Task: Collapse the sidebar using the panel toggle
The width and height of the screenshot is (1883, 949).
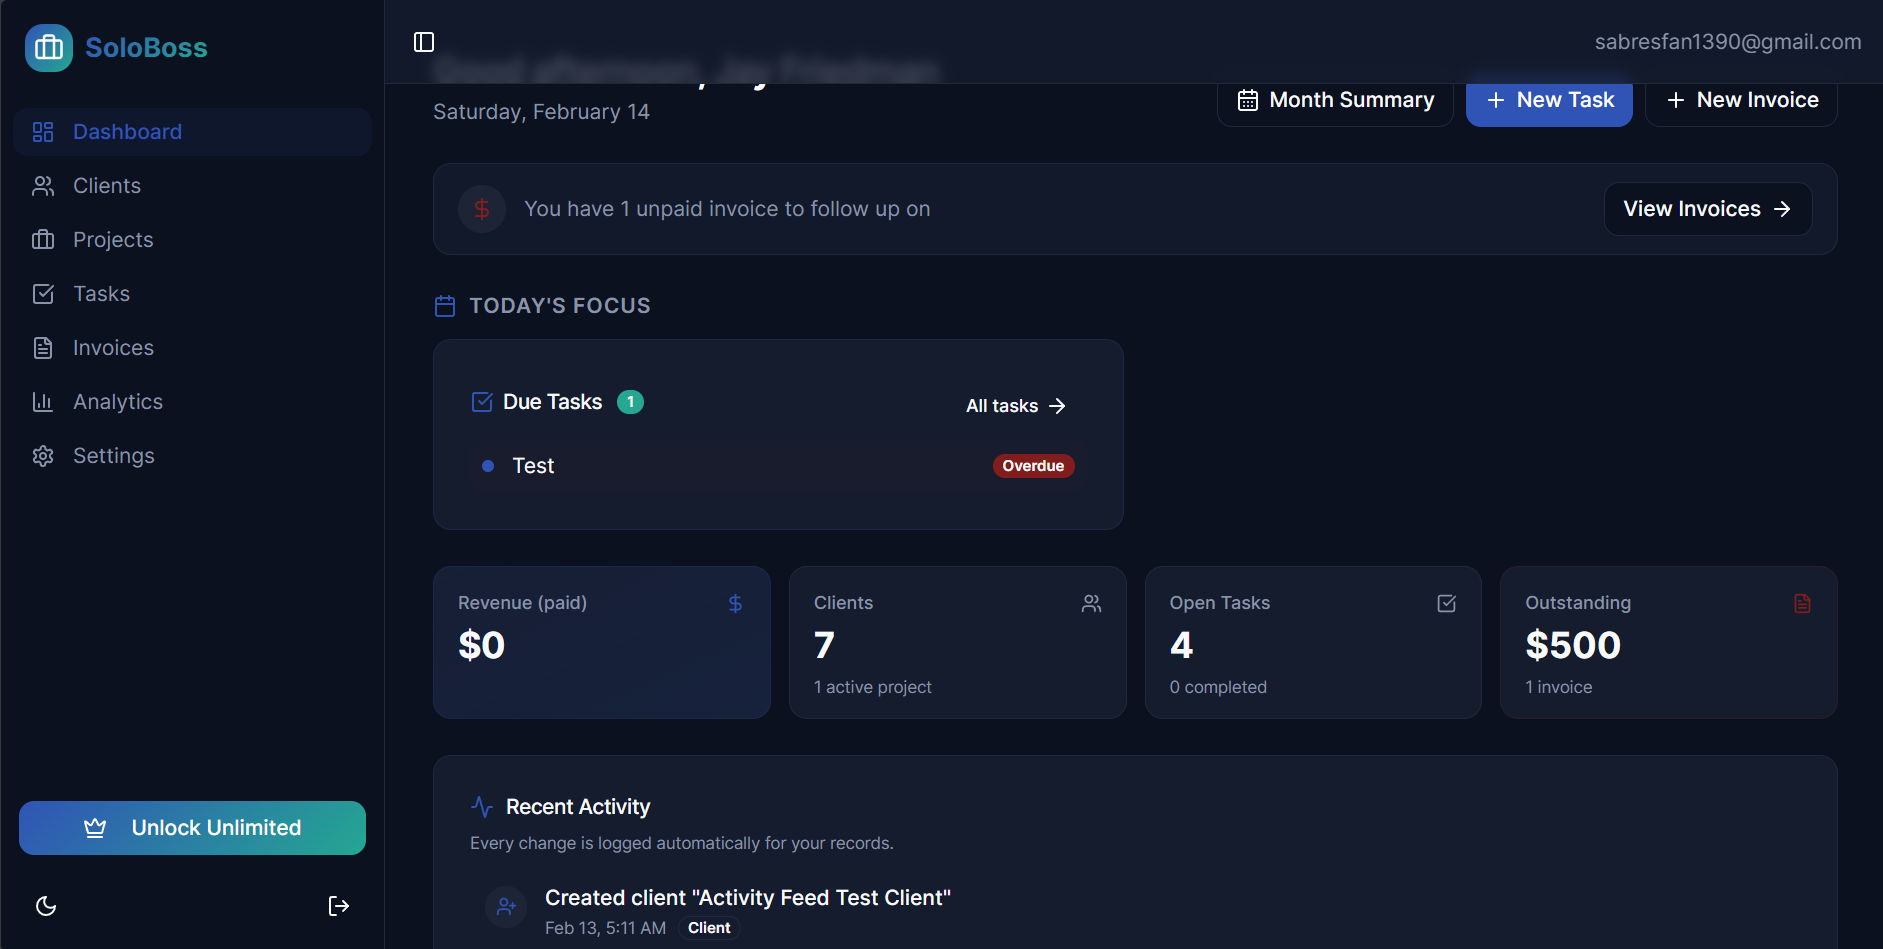Action: 424,42
